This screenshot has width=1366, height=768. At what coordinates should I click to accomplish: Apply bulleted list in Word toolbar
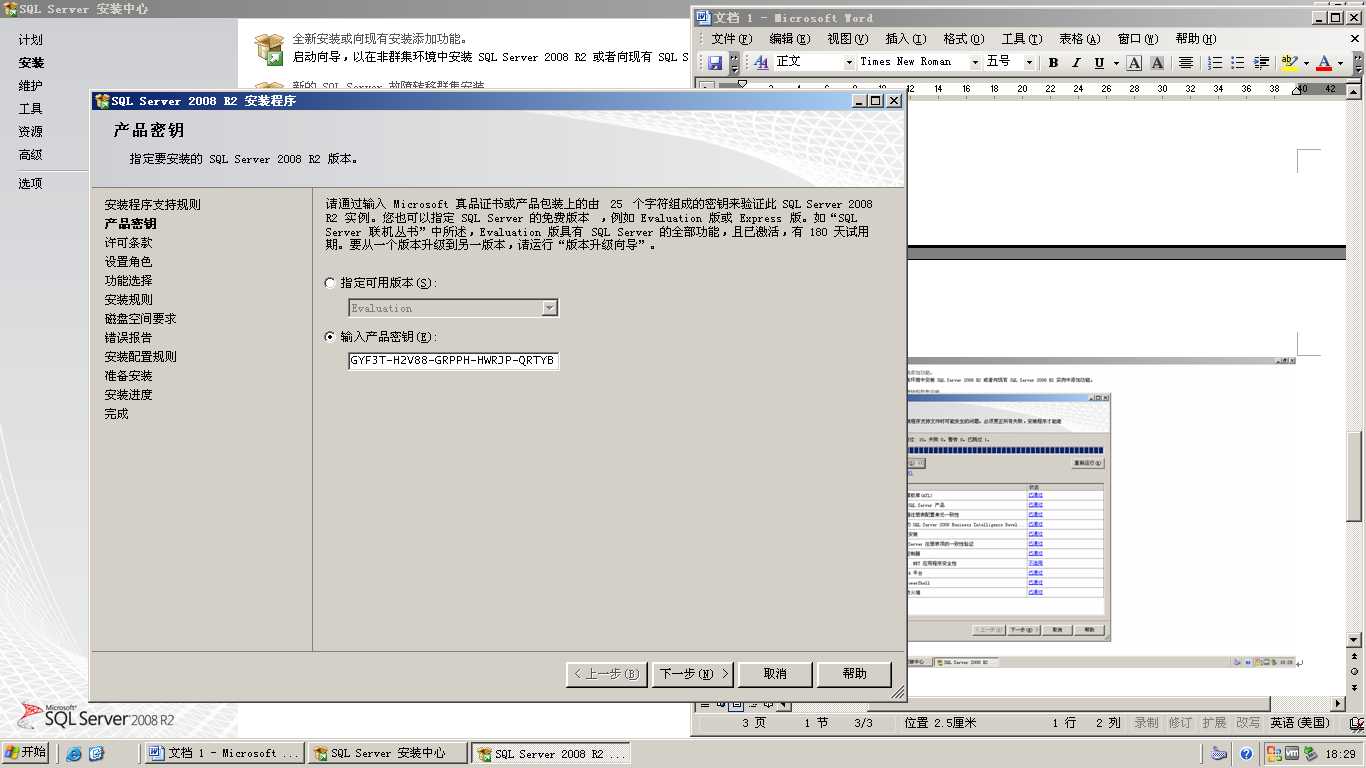pyautogui.click(x=1238, y=62)
